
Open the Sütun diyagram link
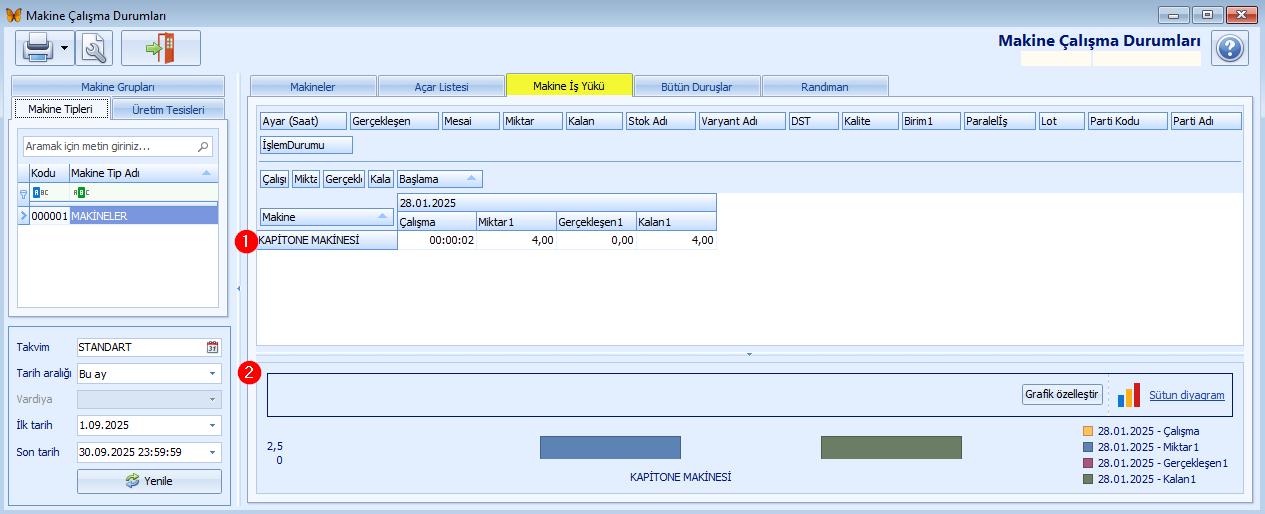pos(1186,395)
